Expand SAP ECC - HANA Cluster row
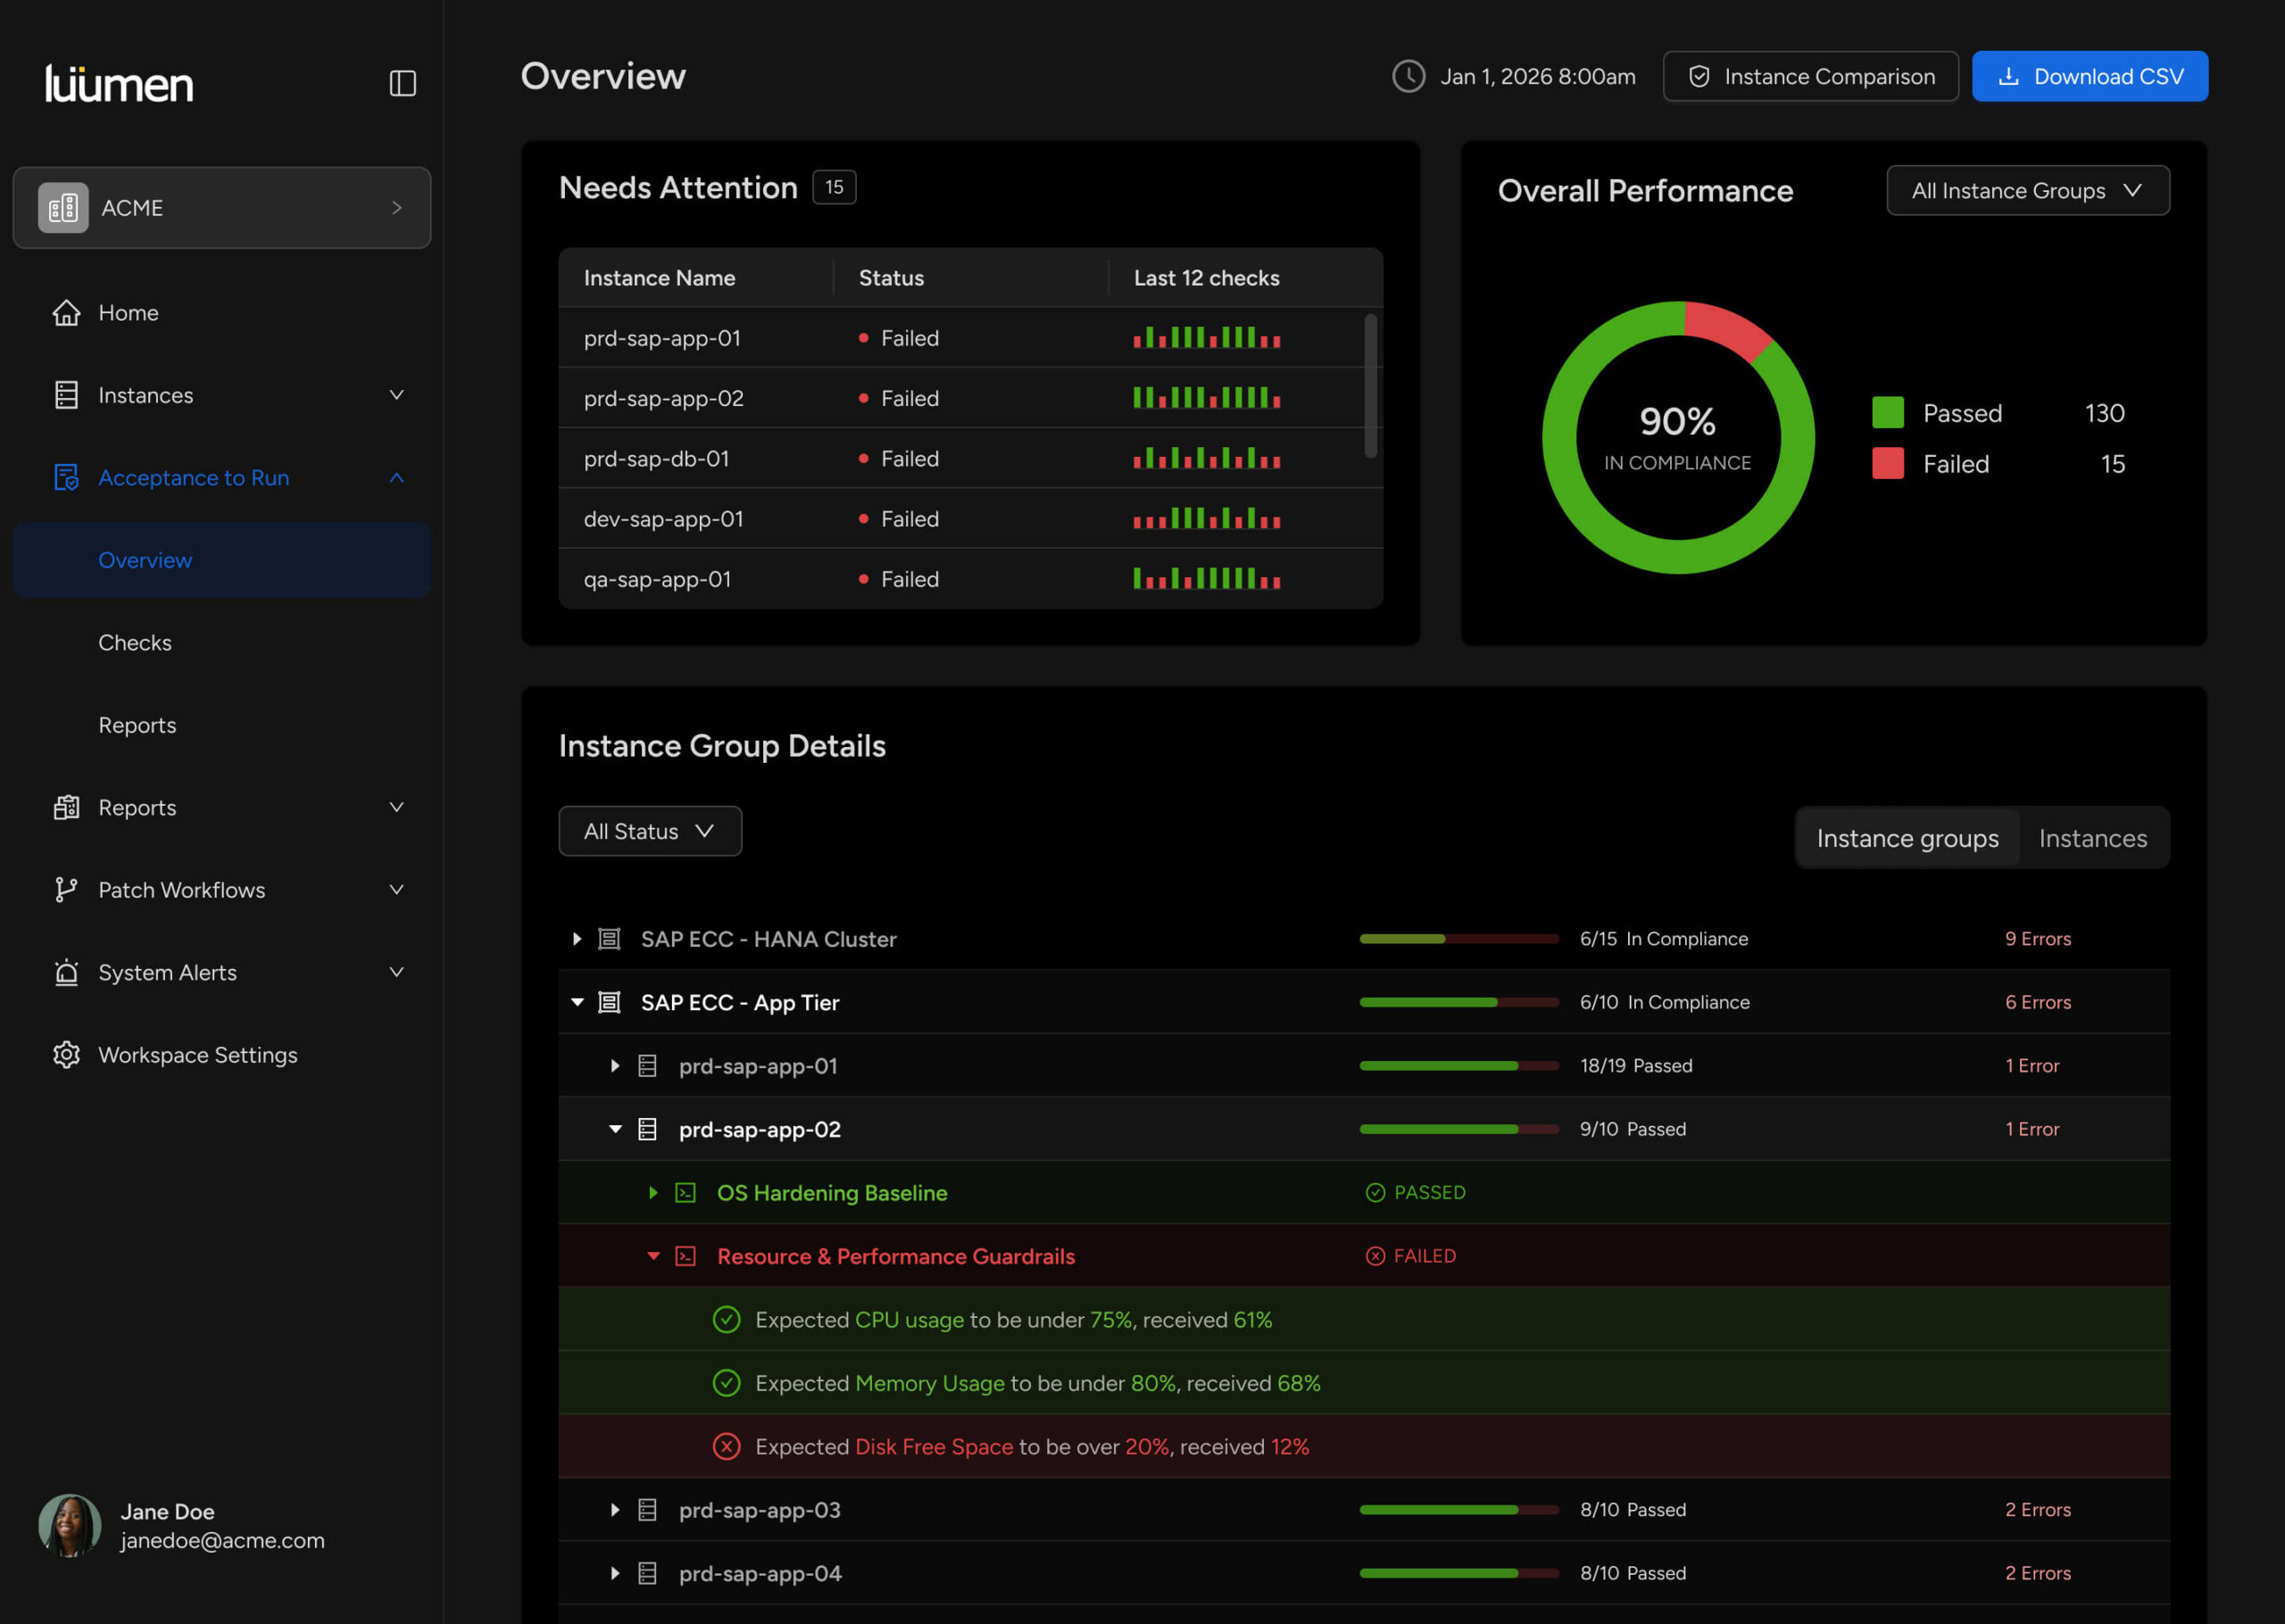 click(577, 939)
